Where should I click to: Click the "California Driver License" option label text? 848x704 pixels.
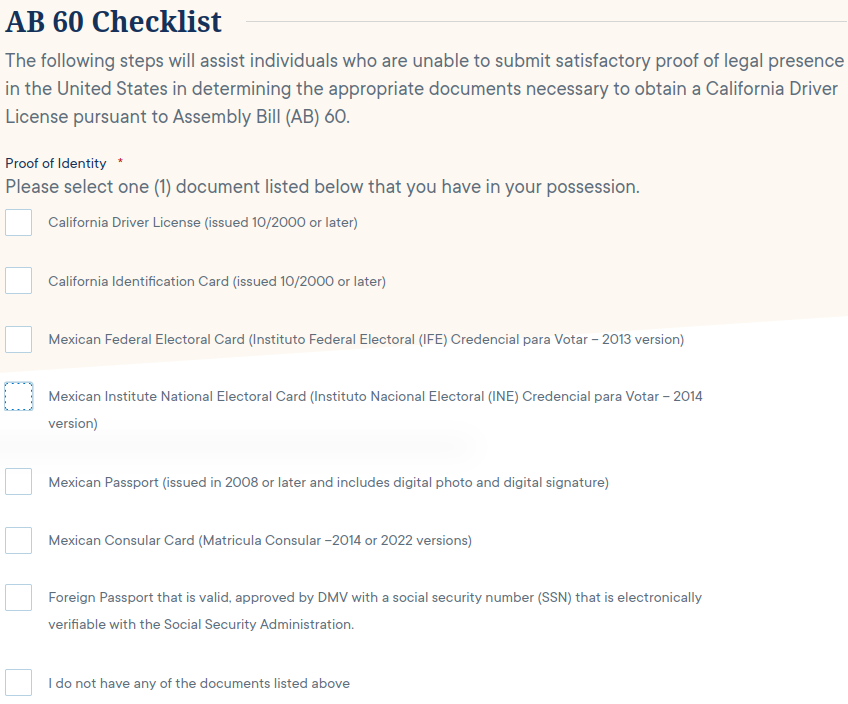point(203,222)
